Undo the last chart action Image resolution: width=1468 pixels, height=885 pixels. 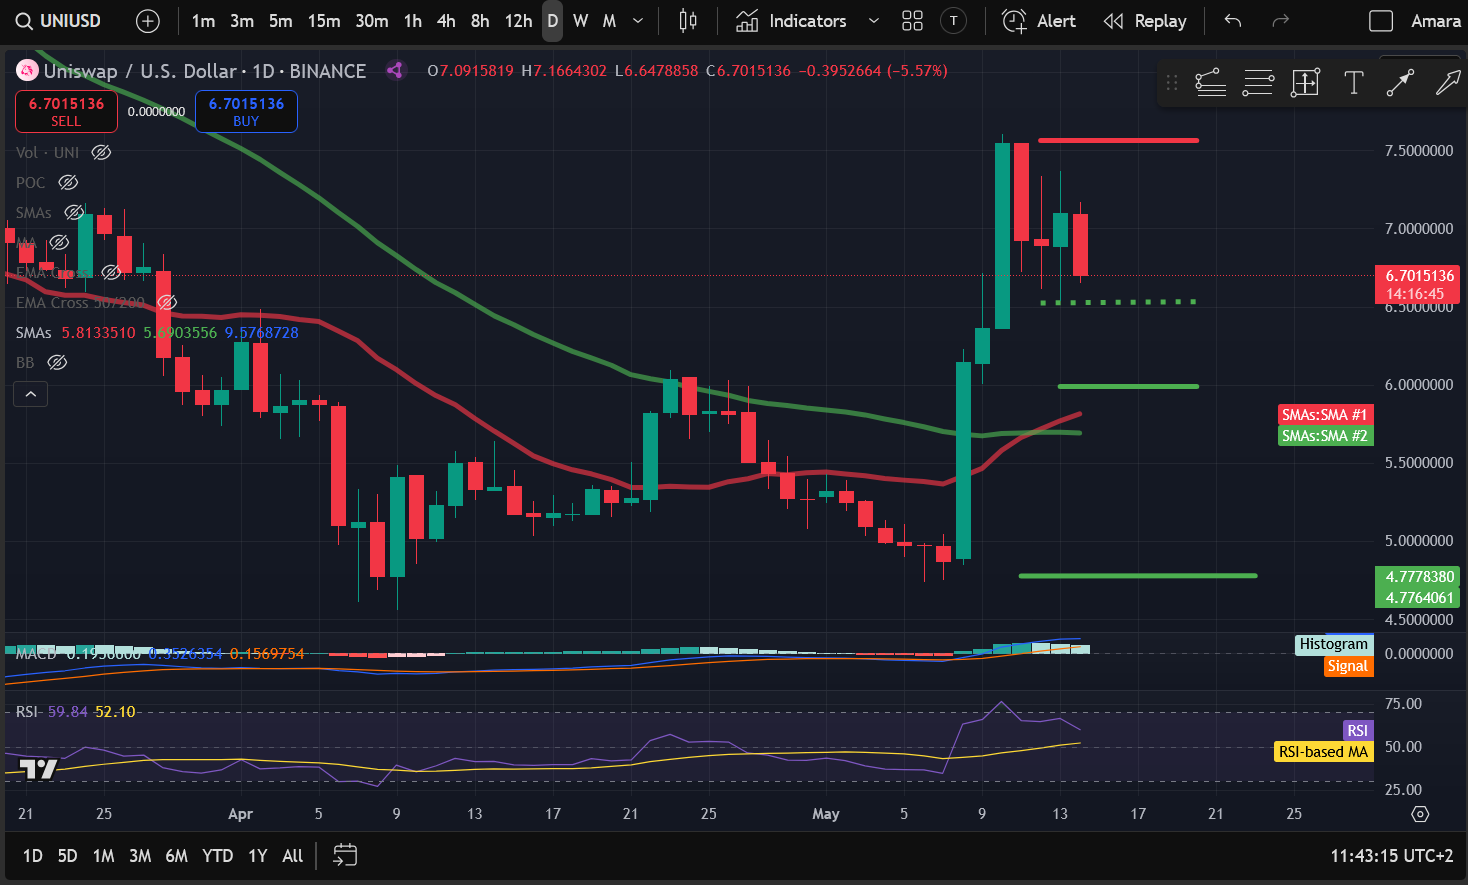pos(1233,21)
